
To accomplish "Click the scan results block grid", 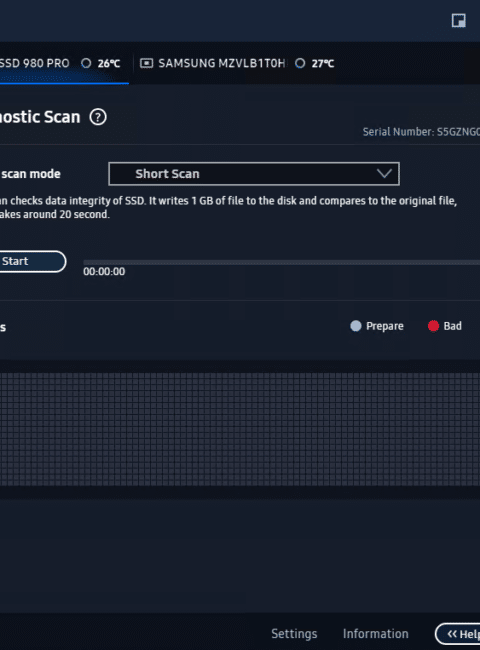I will point(240,429).
